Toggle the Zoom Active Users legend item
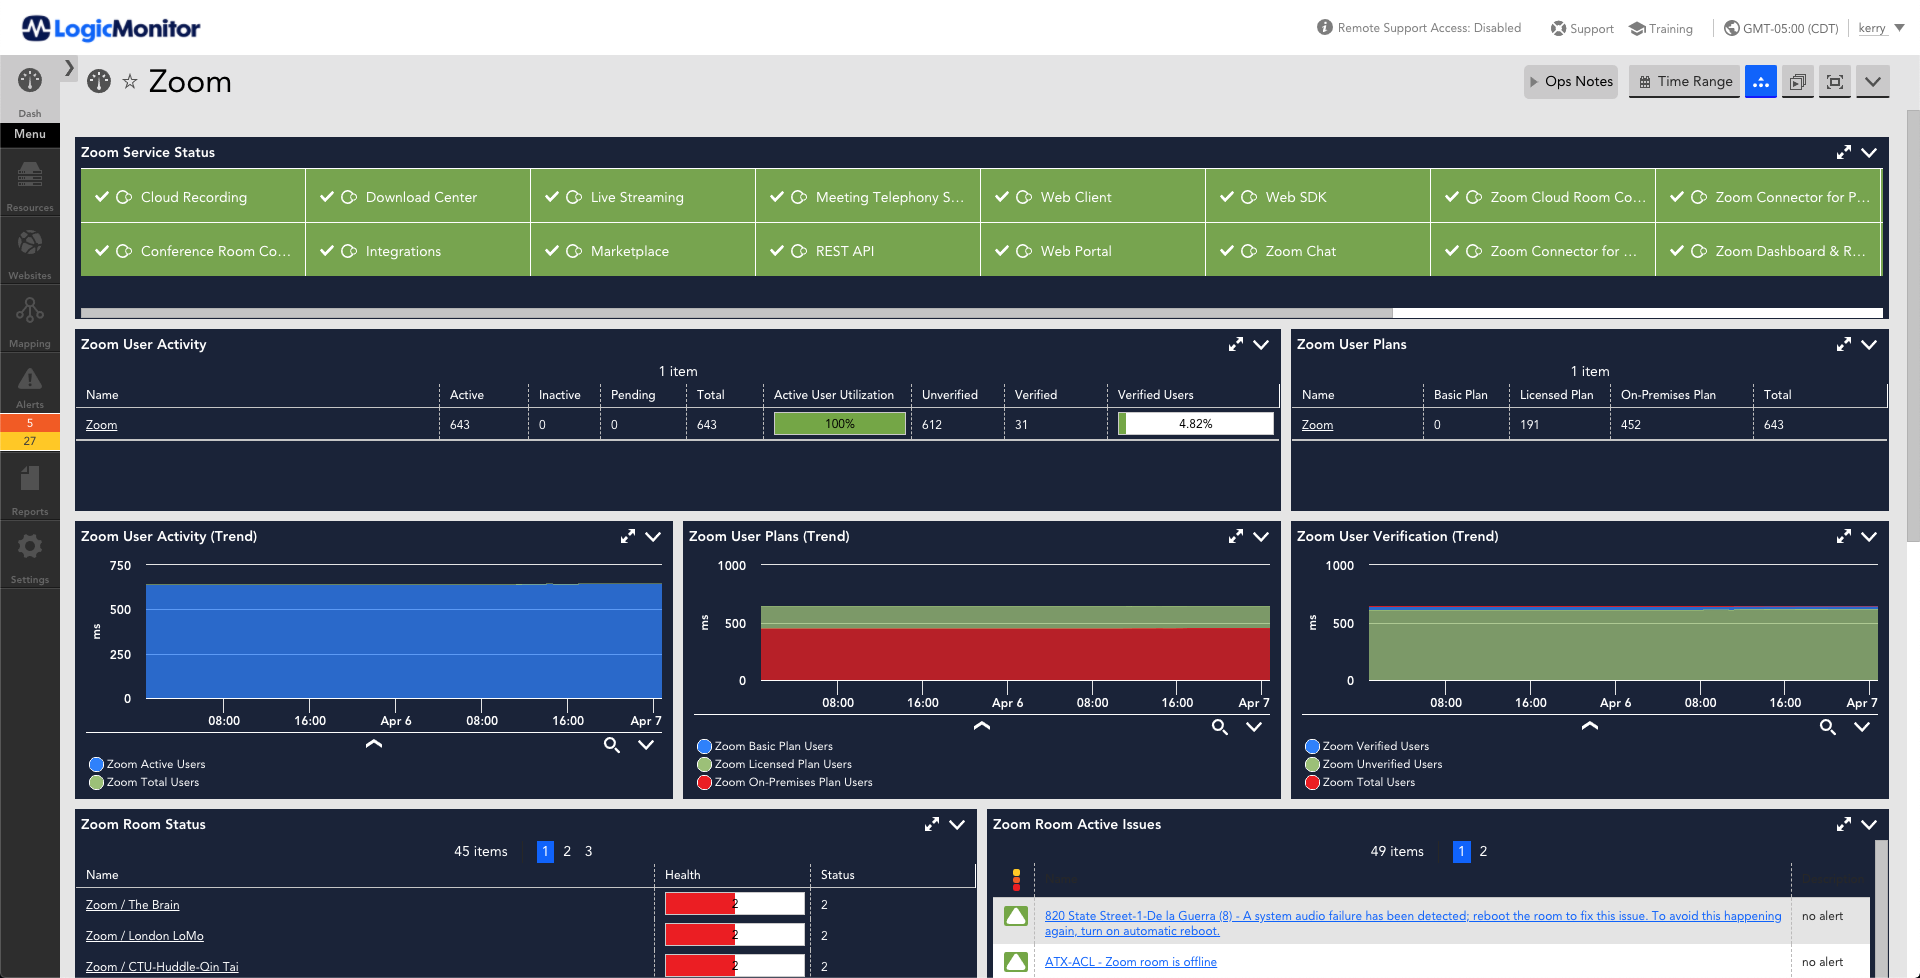The height and width of the screenshot is (978, 1920). tap(155, 764)
